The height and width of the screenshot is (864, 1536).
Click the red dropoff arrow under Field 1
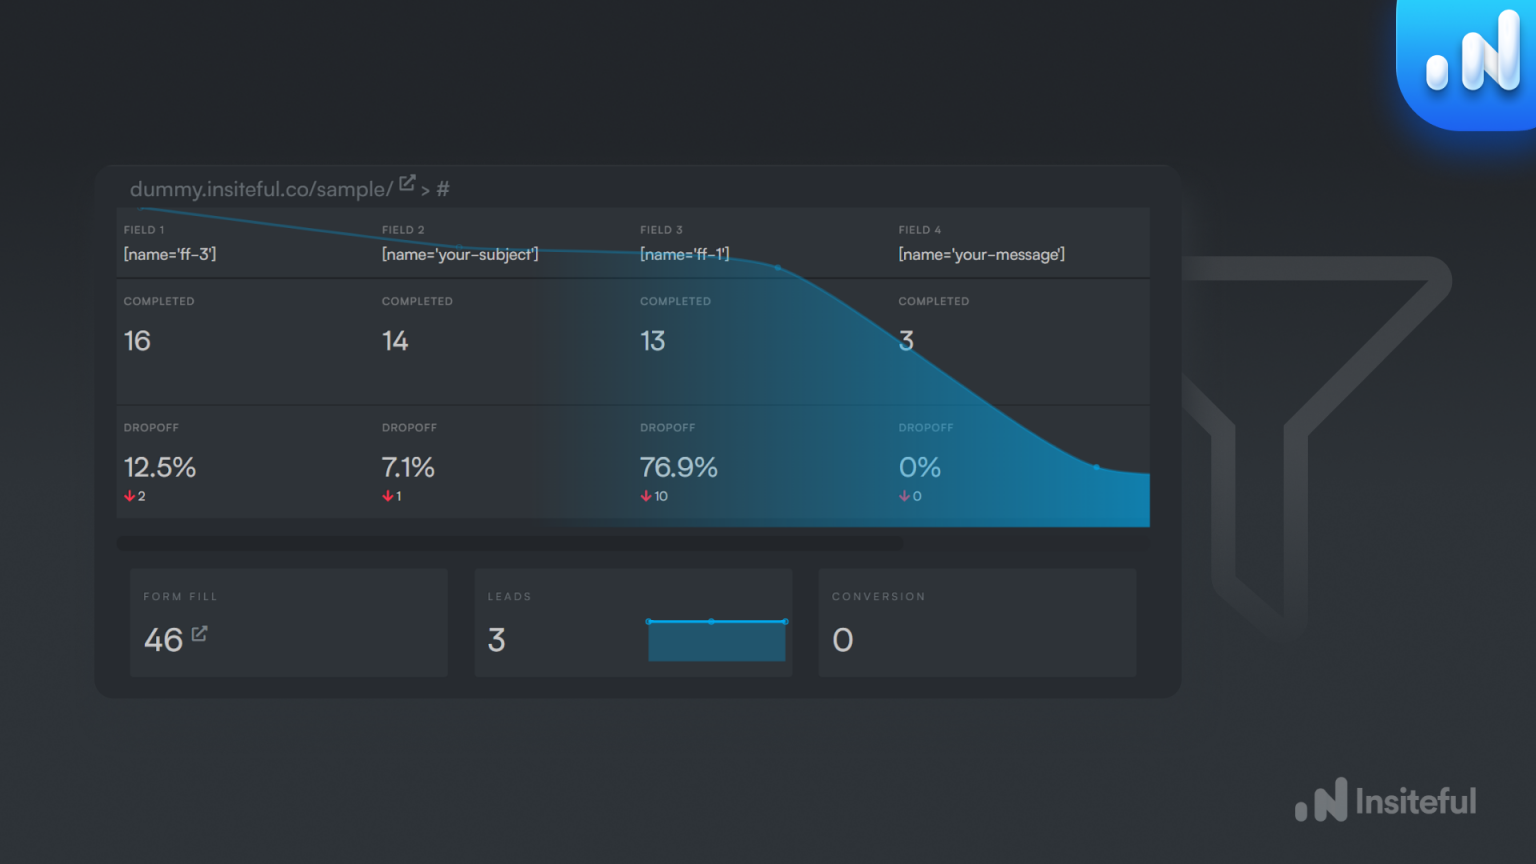click(129, 495)
